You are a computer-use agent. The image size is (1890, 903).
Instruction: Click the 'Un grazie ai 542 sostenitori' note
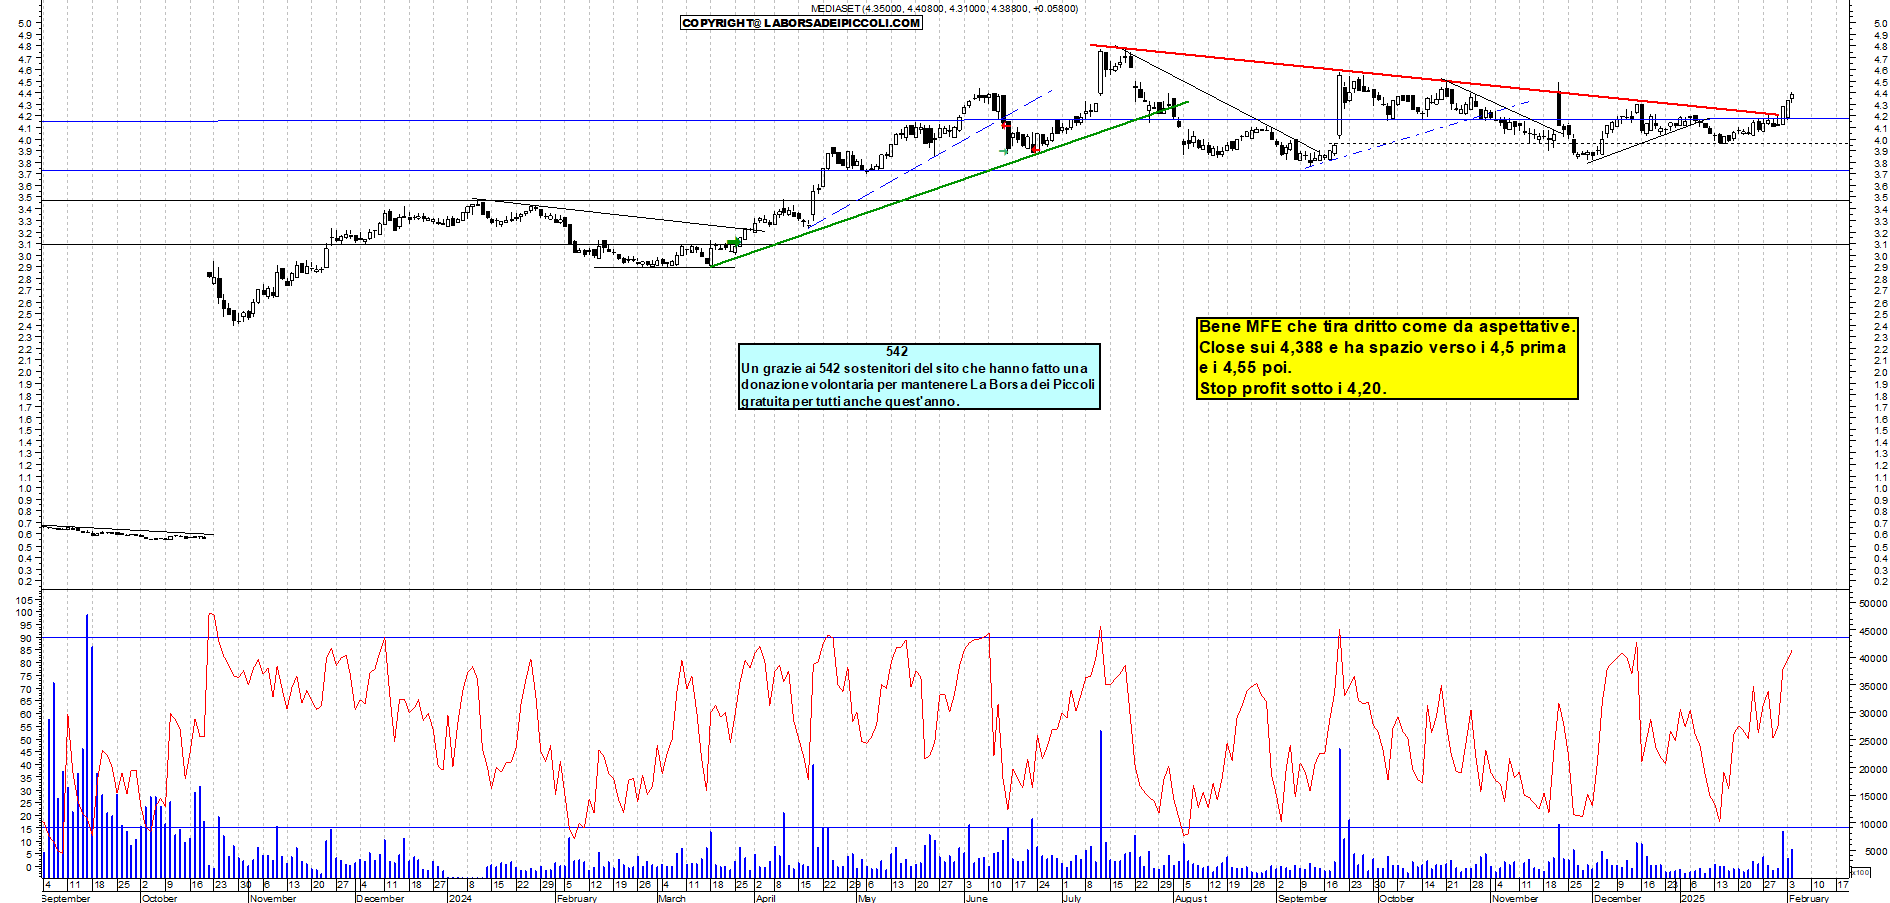919,376
